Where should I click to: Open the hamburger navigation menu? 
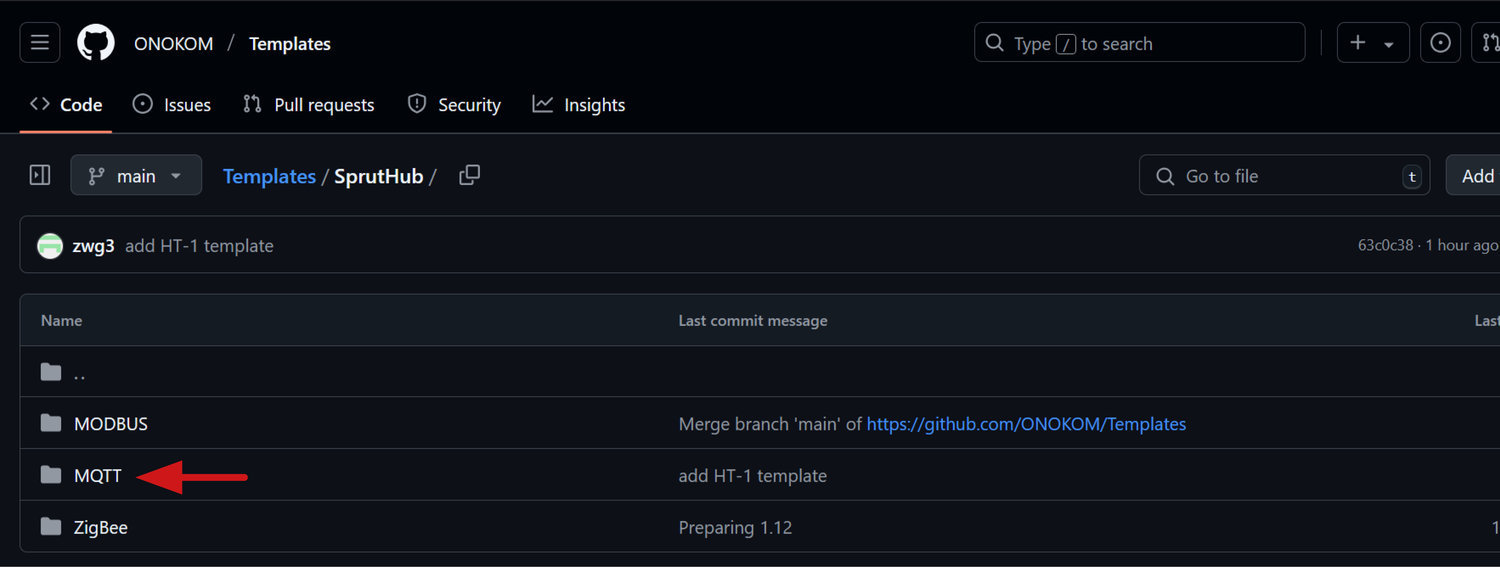pyautogui.click(x=40, y=43)
